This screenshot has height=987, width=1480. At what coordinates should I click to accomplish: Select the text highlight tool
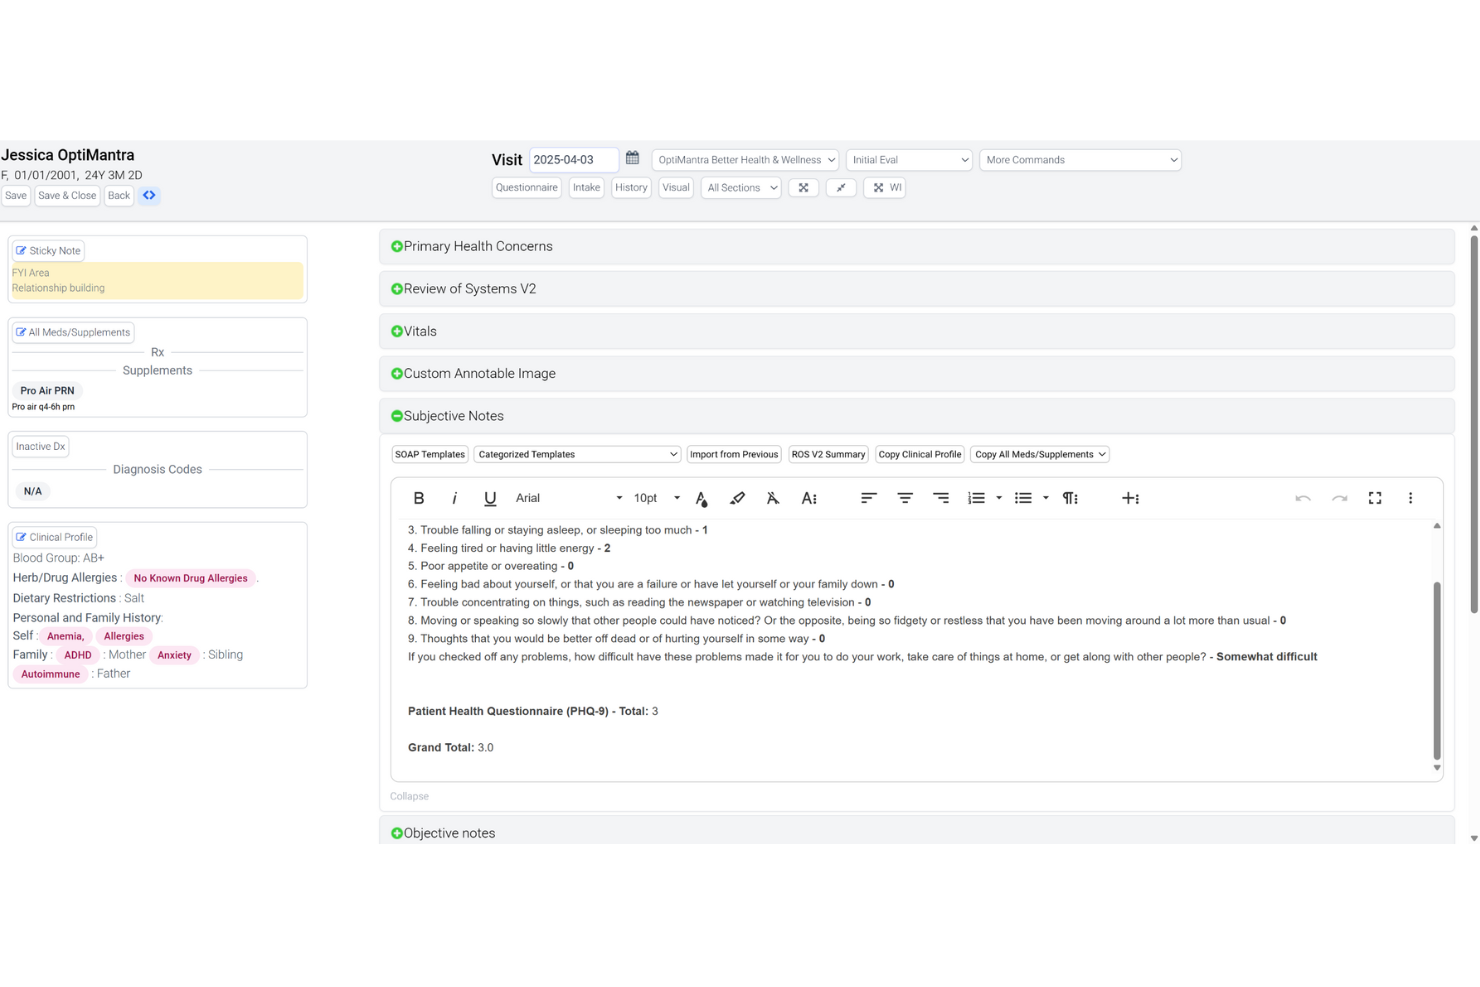coord(738,497)
